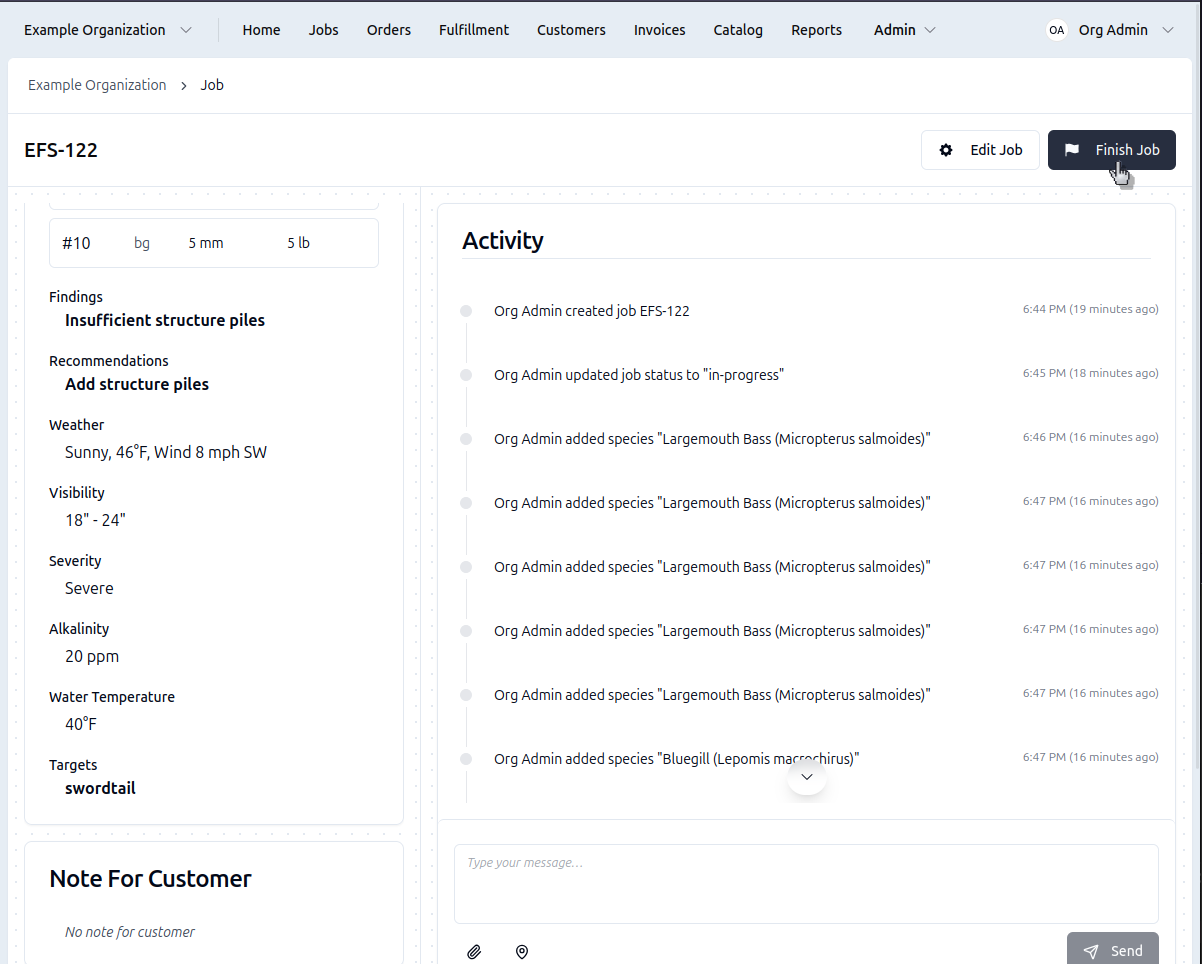Send the activity message
The image size is (1202, 964).
coord(1112,951)
